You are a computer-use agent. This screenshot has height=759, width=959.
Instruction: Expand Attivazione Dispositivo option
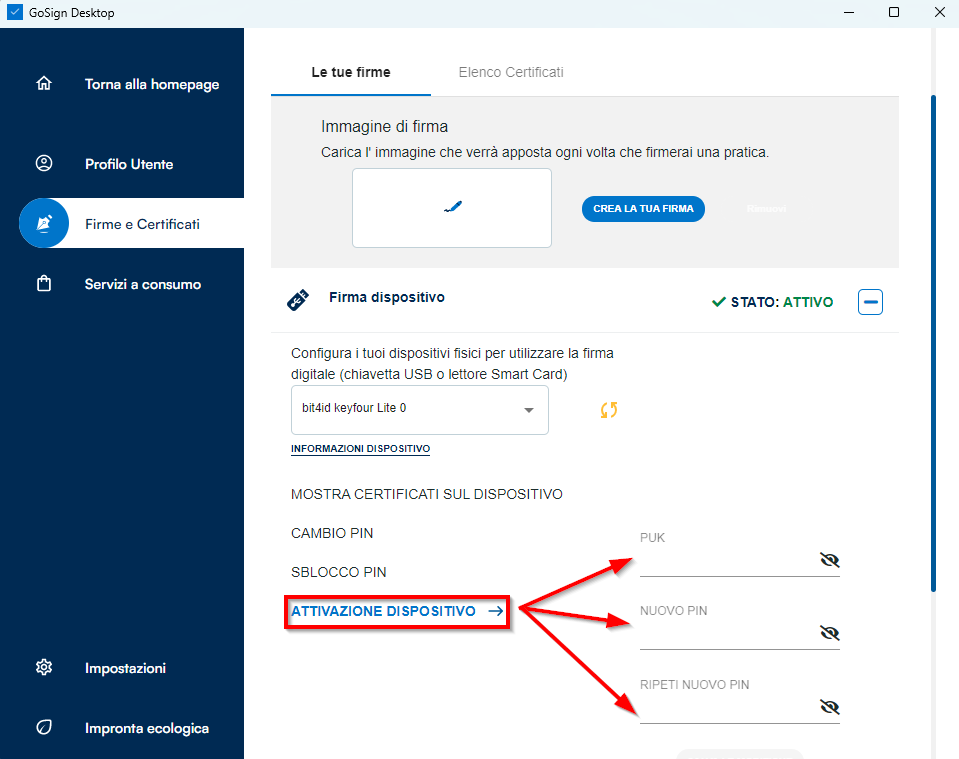pyautogui.click(x=397, y=611)
